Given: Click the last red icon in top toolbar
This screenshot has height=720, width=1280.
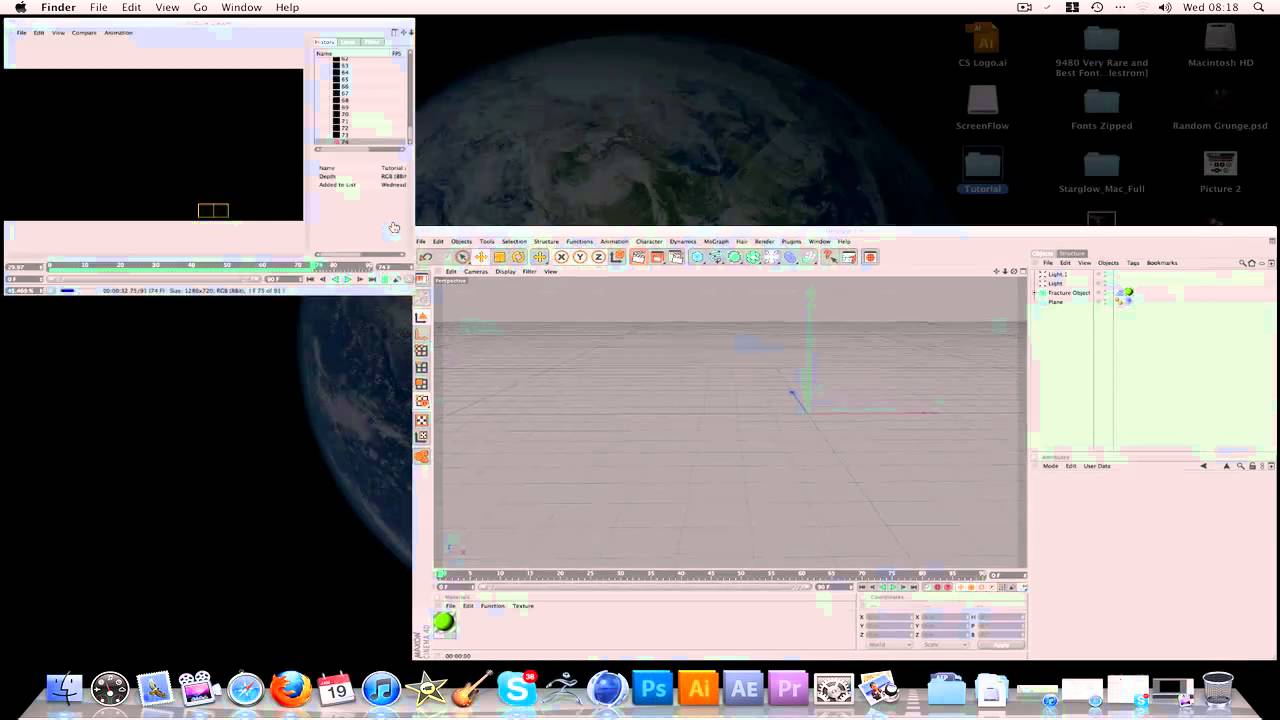Looking at the screenshot, I should pyautogui.click(x=870, y=257).
